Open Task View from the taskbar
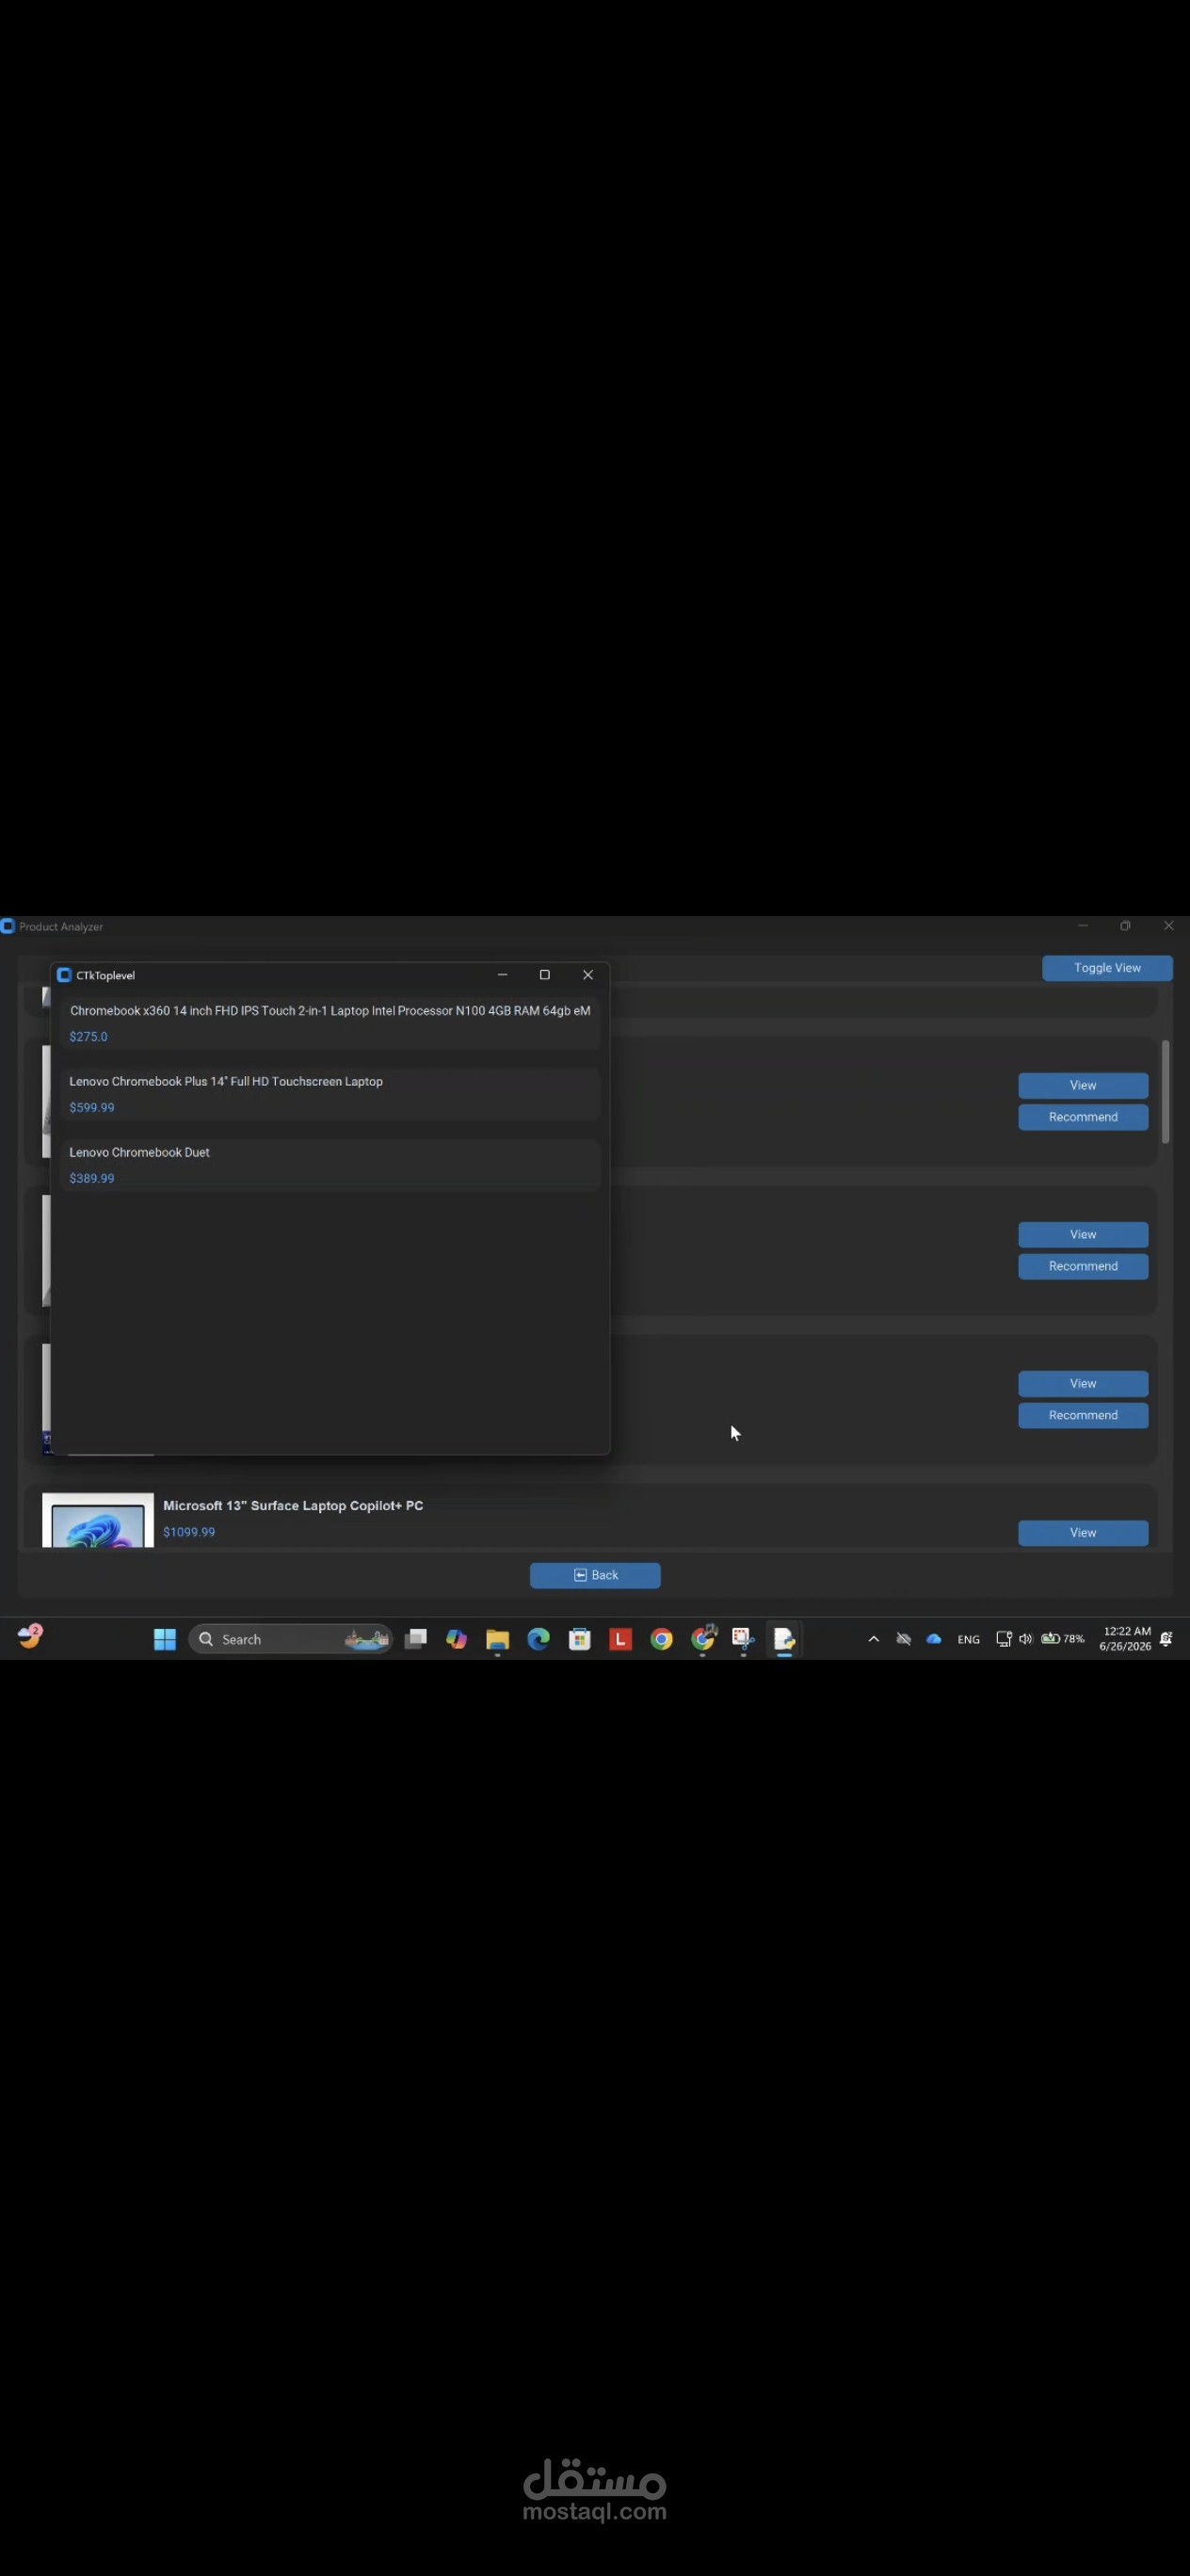 pyautogui.click(x=416, y=1639)
